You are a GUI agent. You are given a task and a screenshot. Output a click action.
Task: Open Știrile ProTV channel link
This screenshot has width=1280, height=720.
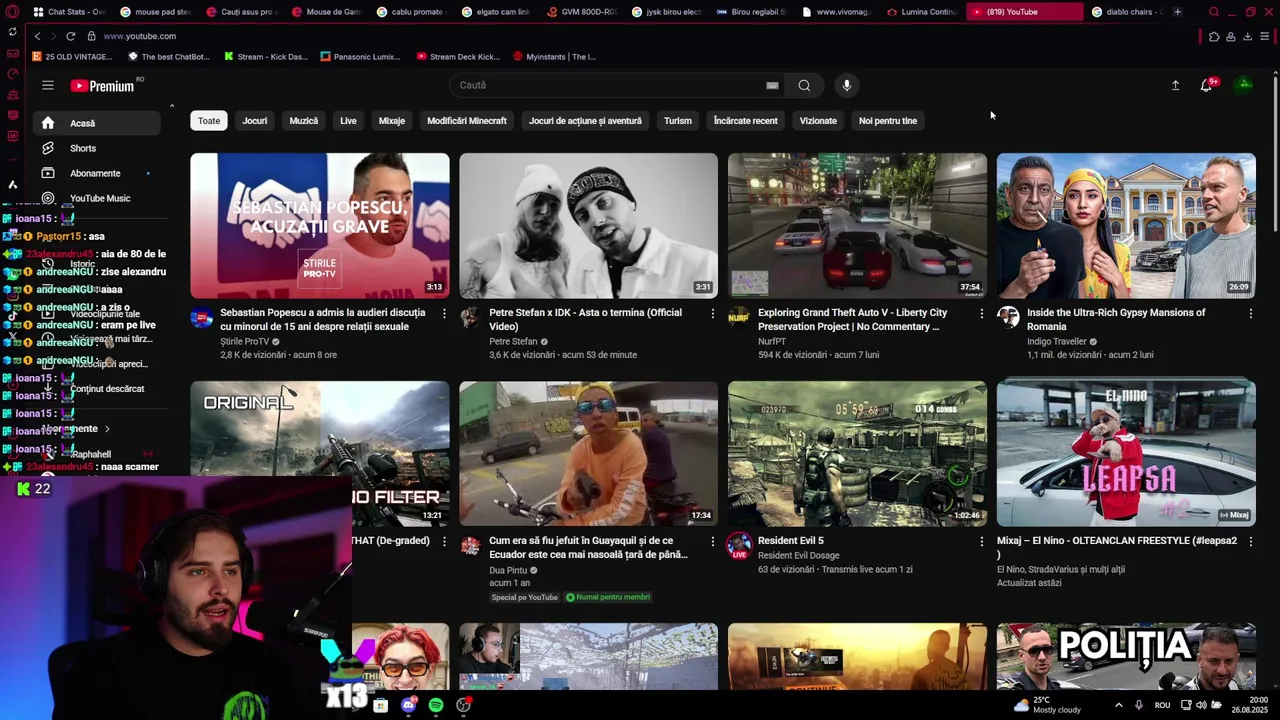click(x=245, y=341)
